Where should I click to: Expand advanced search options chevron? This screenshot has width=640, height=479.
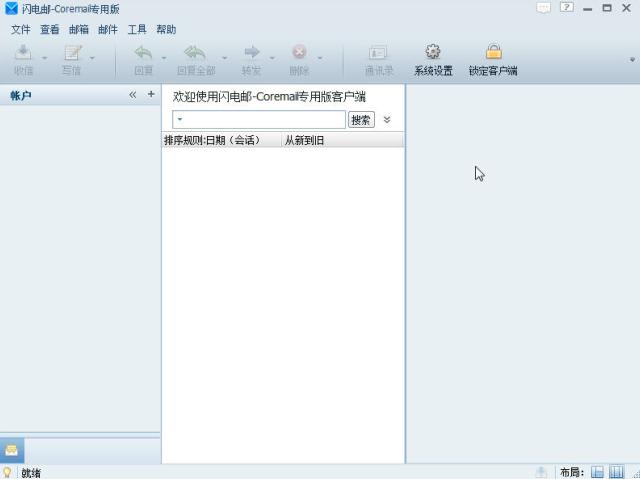click(387, 120)
